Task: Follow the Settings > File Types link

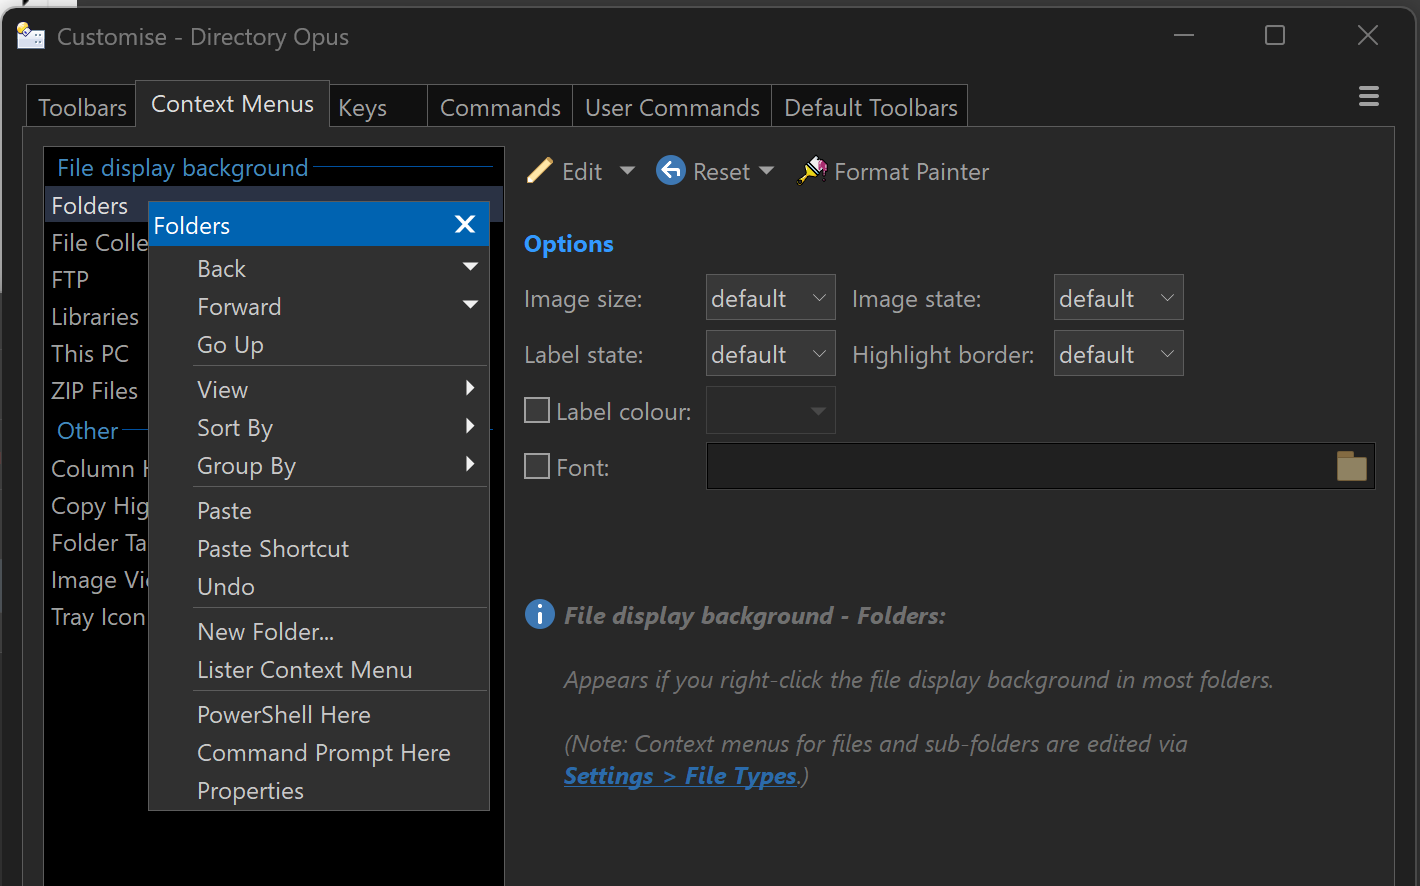Action: coord(680,776)
